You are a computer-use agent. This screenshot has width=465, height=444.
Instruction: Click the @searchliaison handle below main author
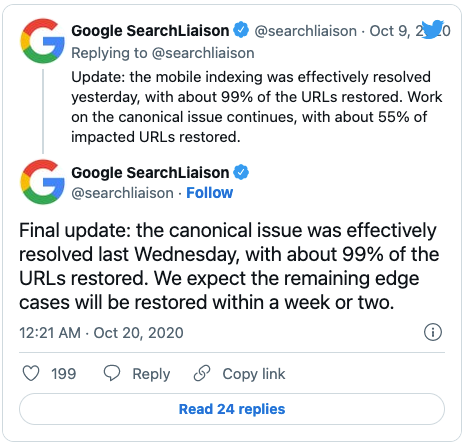coord(123,193)
